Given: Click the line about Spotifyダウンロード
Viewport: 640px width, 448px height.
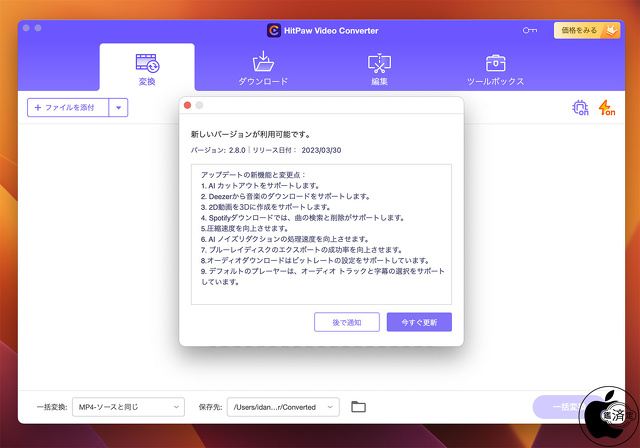Looking at the screenshot, I should 302,218.
